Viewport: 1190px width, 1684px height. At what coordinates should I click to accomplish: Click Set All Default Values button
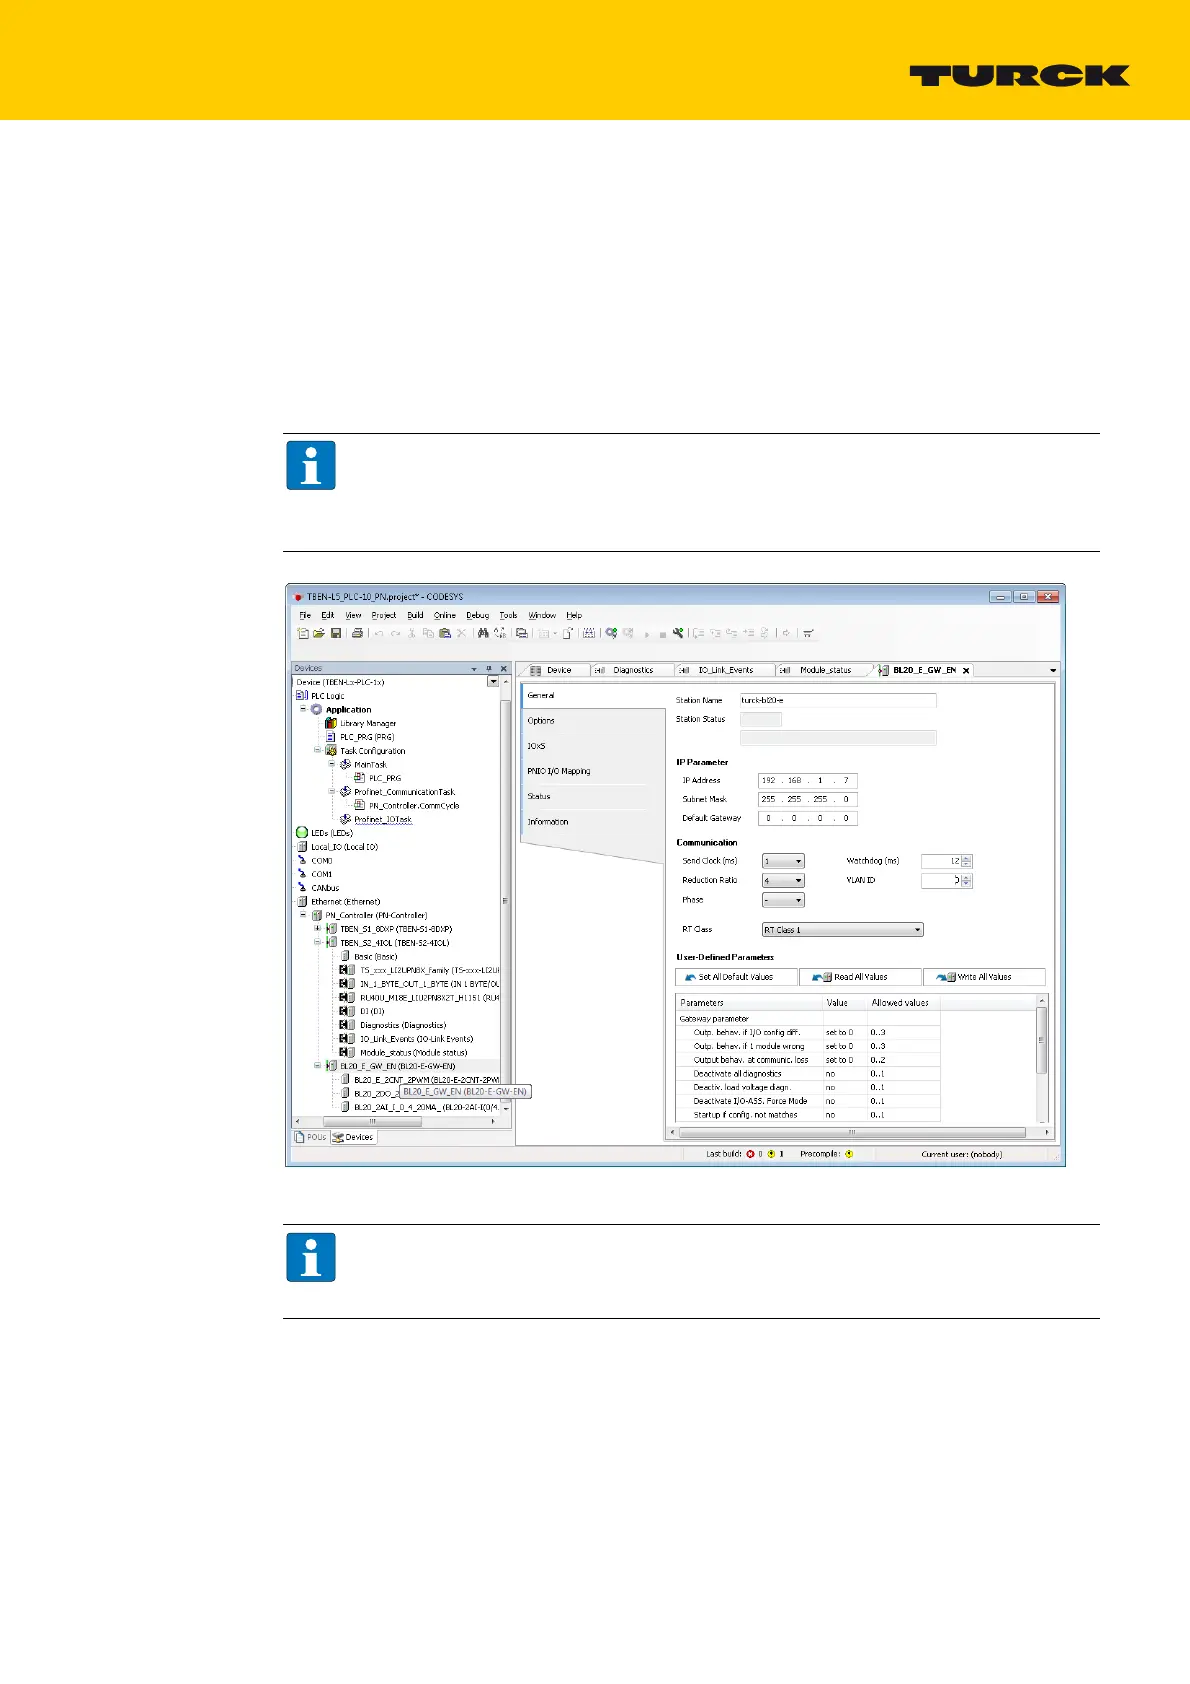pyautogui.click(x=736, y=977)
